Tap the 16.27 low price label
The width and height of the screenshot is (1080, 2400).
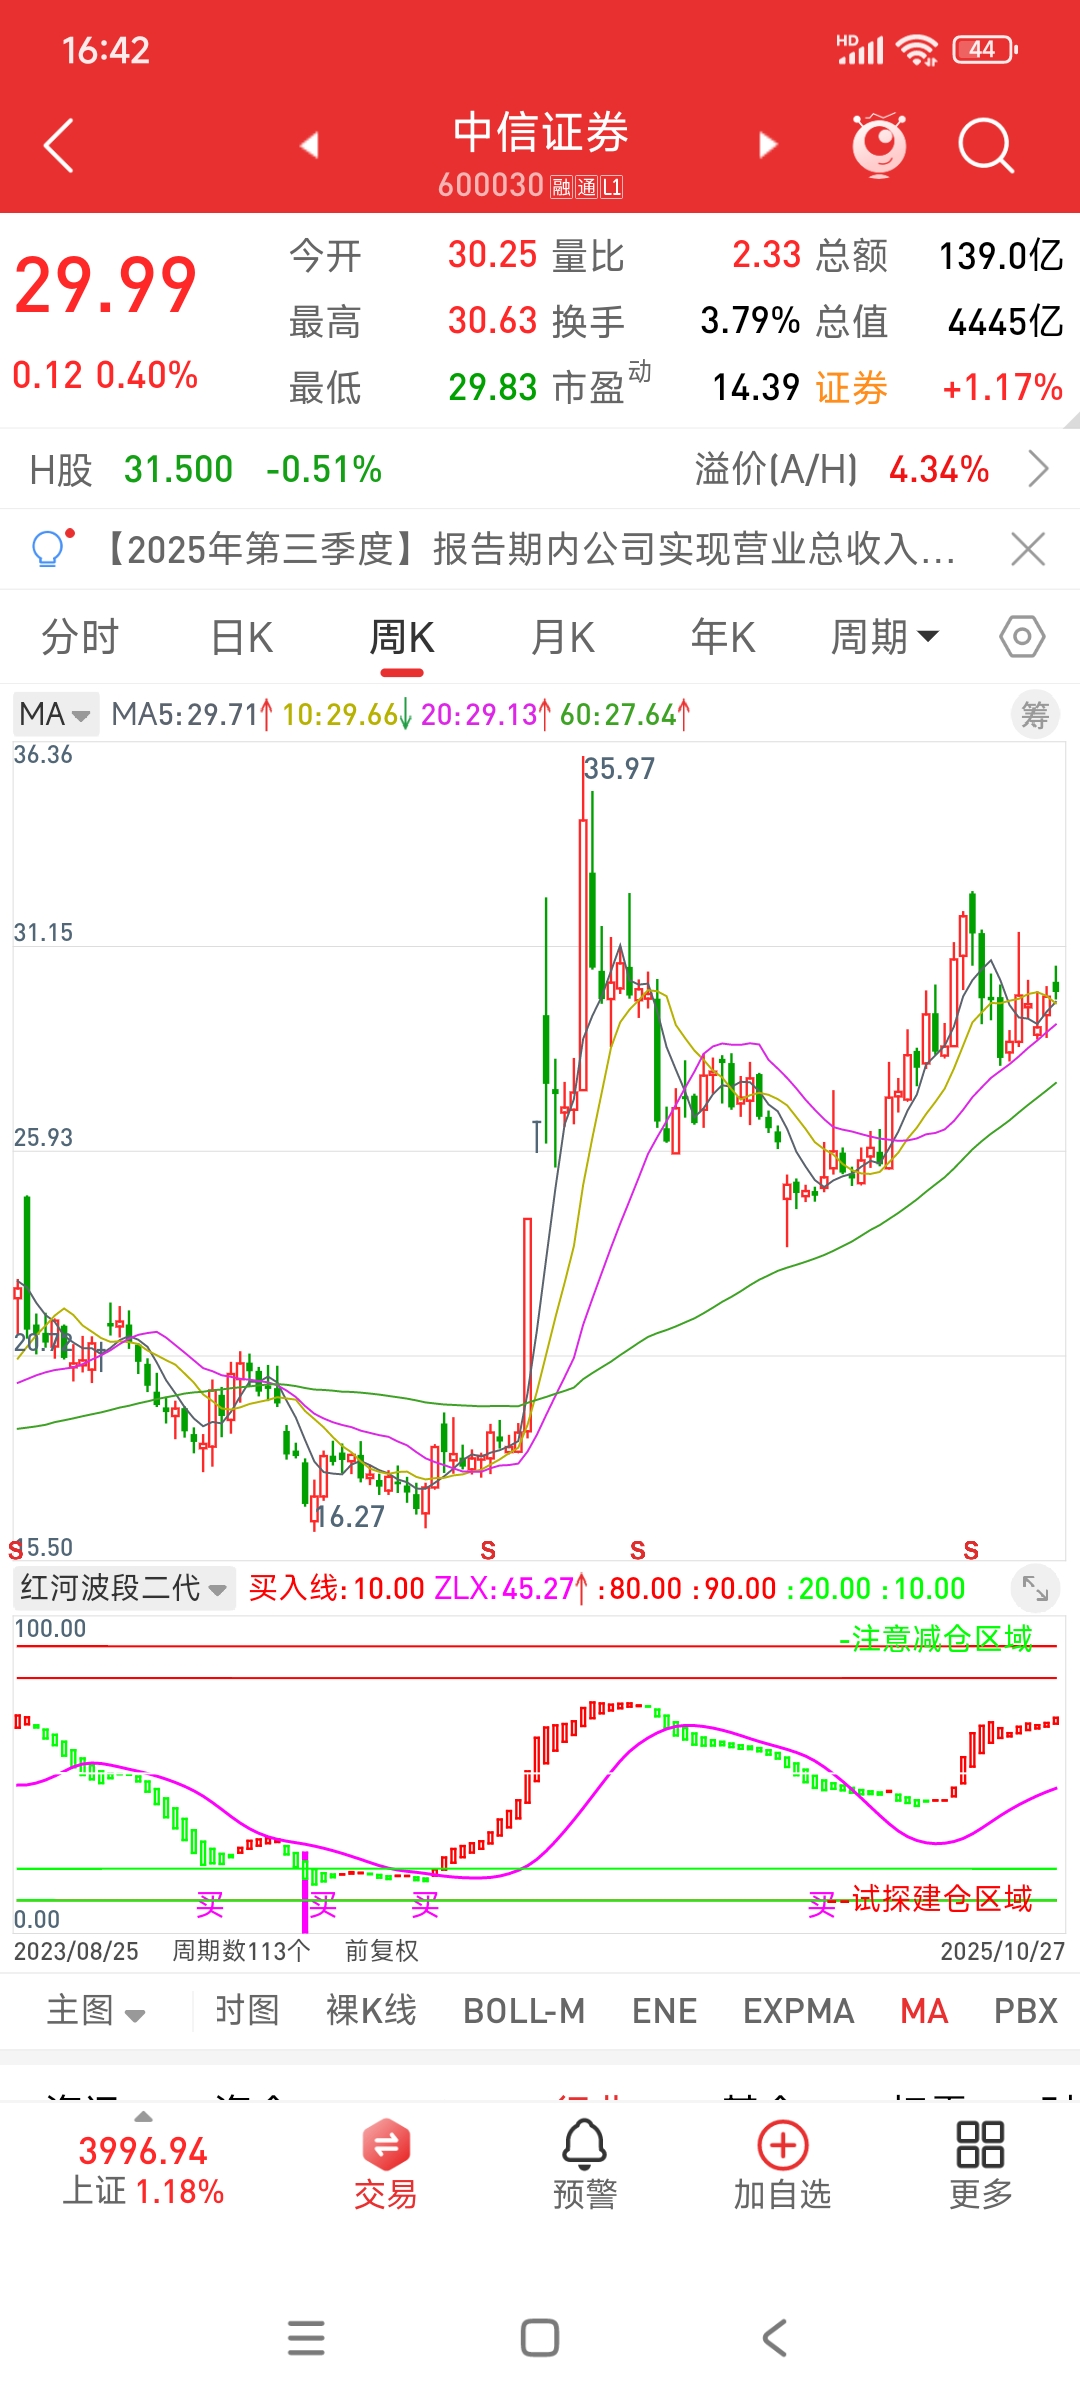[x=351, y=1517]
